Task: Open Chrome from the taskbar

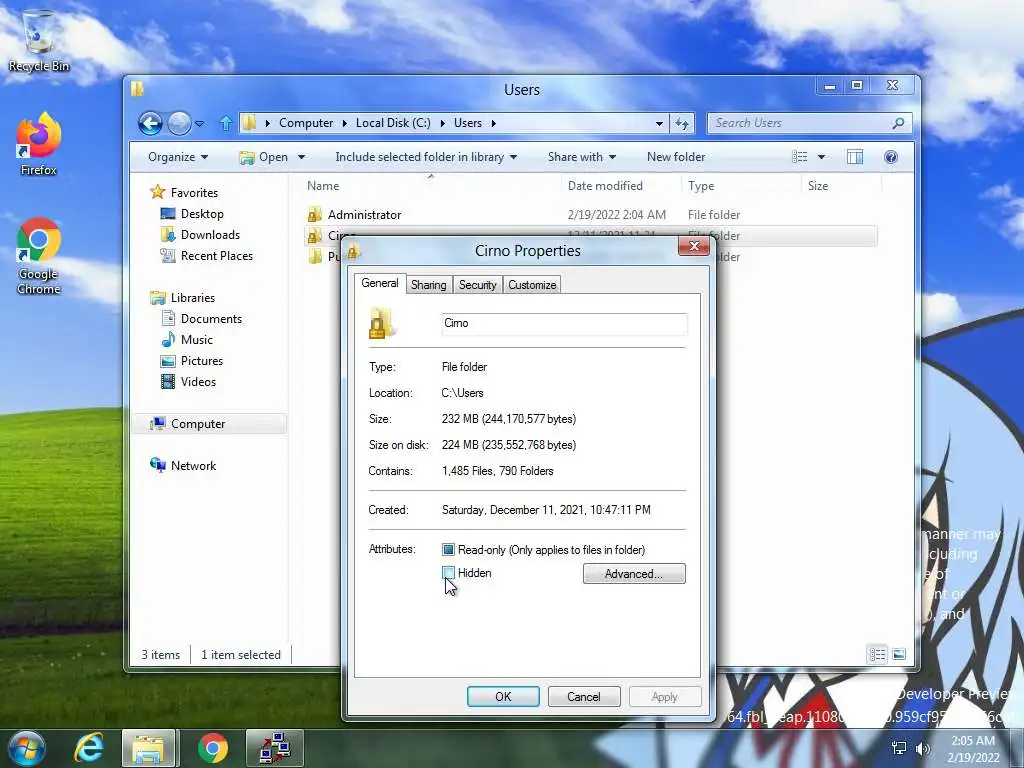Action: click(x=213, y=748)
